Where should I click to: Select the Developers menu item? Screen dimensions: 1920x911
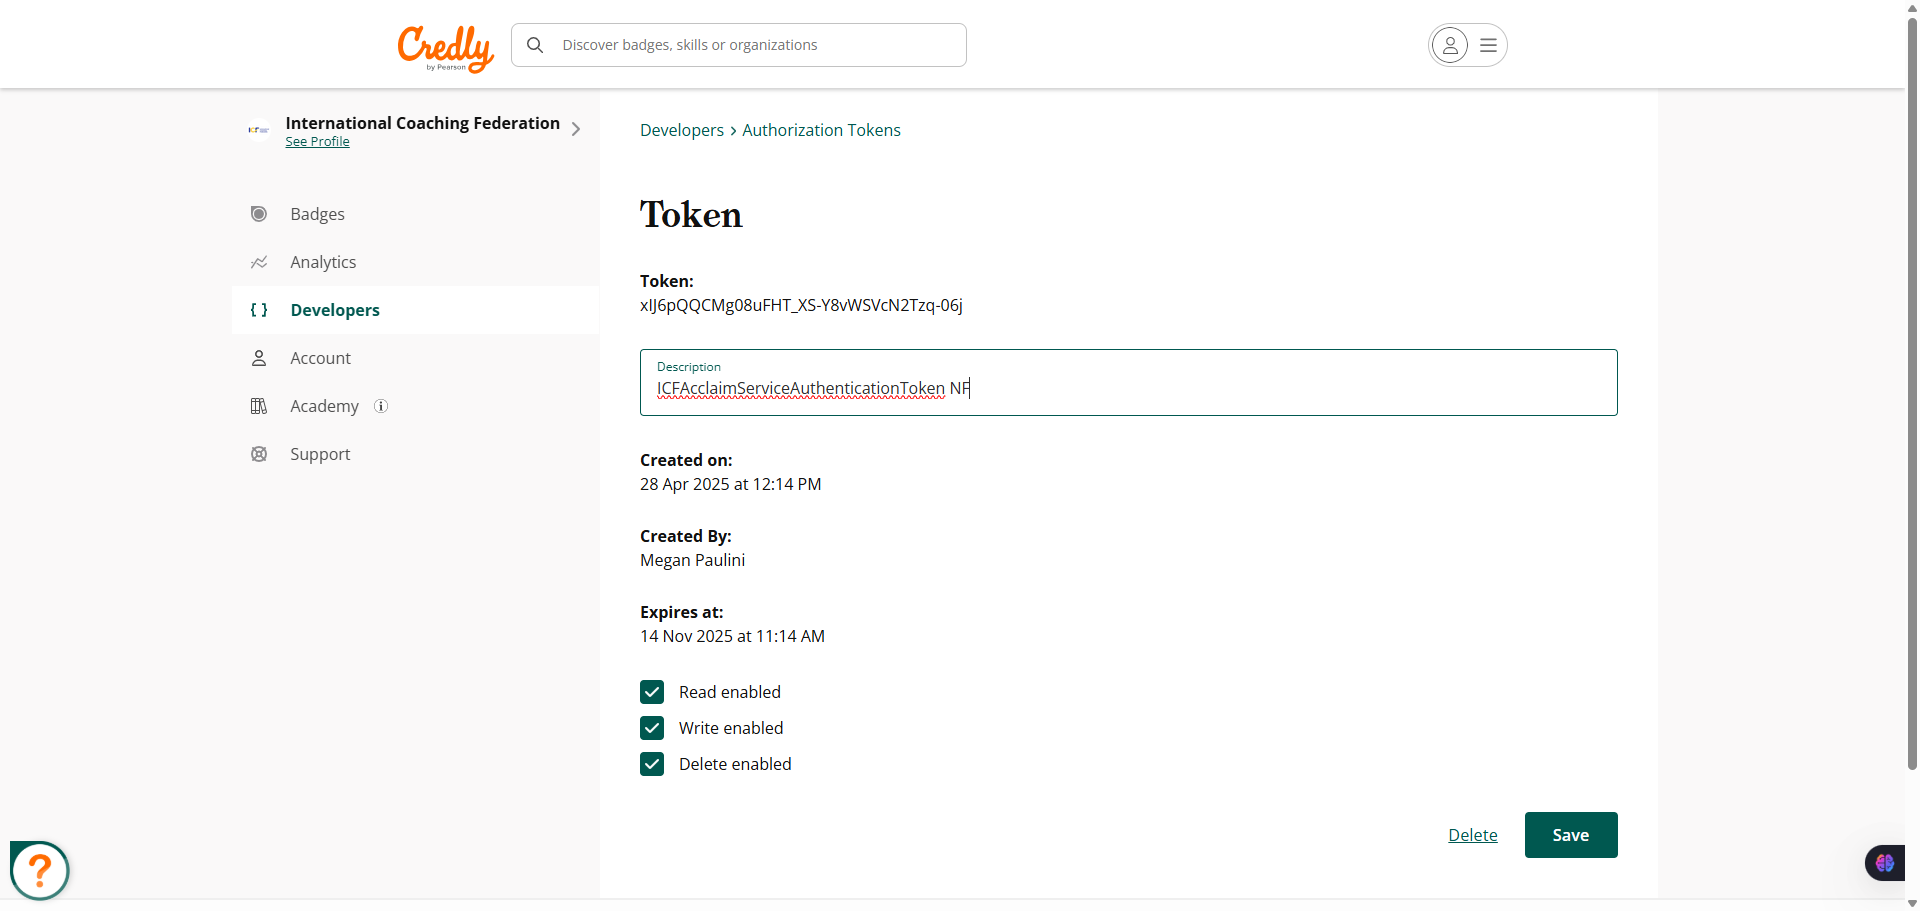click(416, 310)
